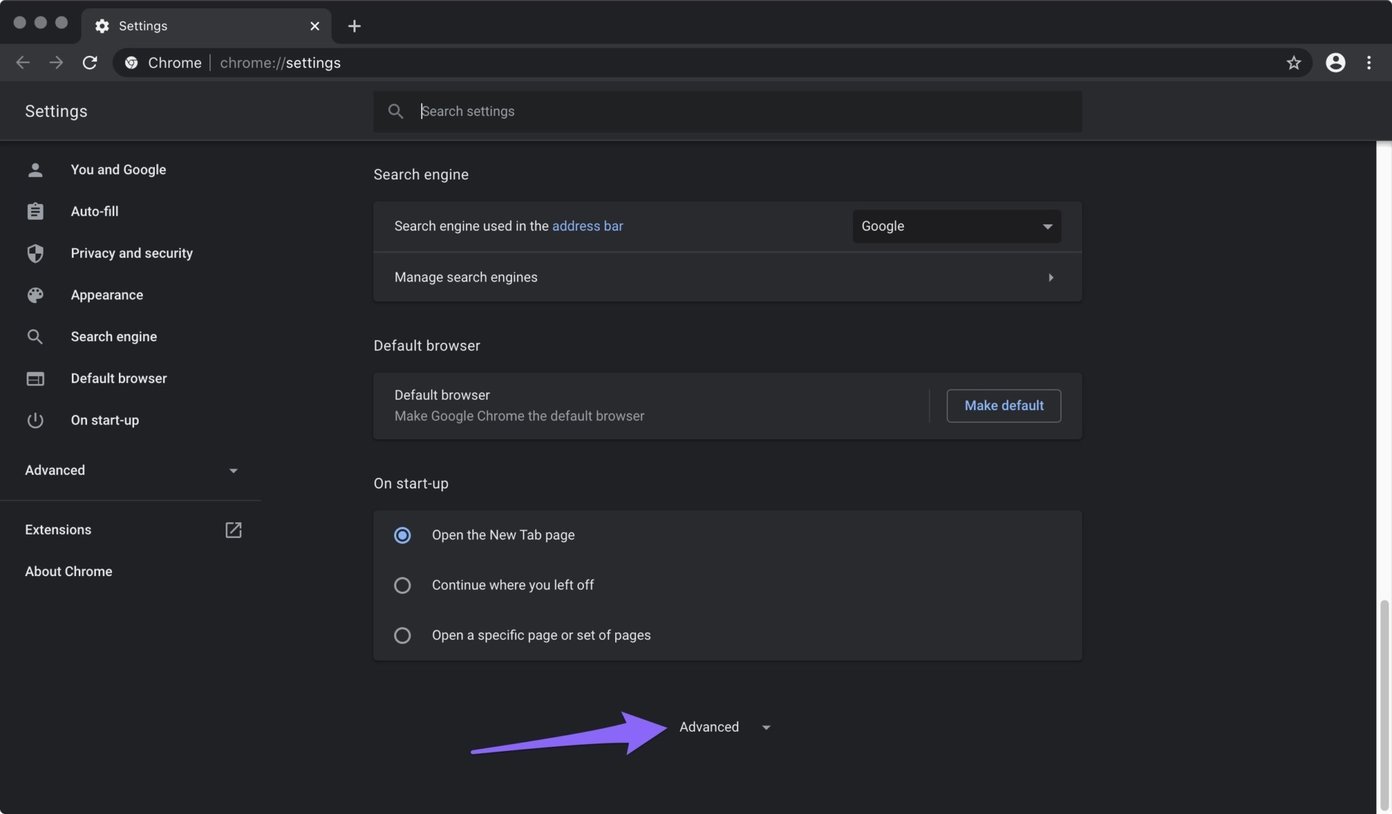Open a new tab with the plus button
The image size is (1392, 814).
(354, 26)
